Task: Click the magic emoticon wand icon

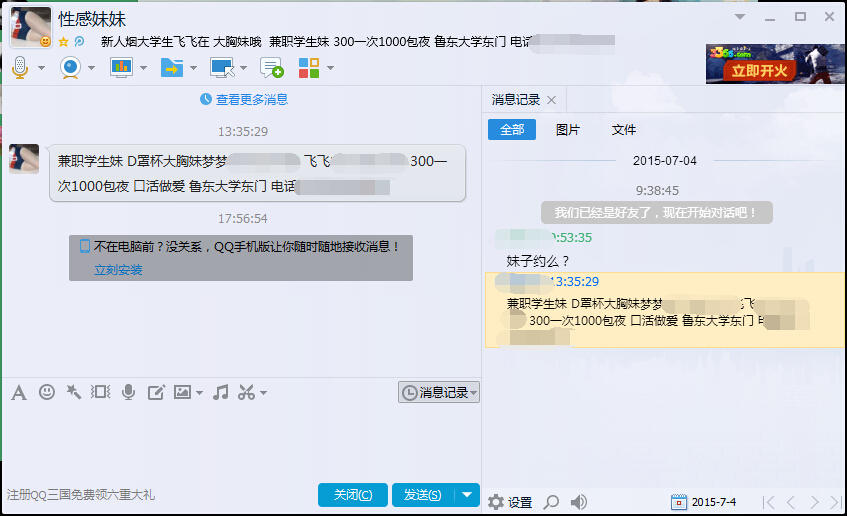Action: [x=73, y=392]
